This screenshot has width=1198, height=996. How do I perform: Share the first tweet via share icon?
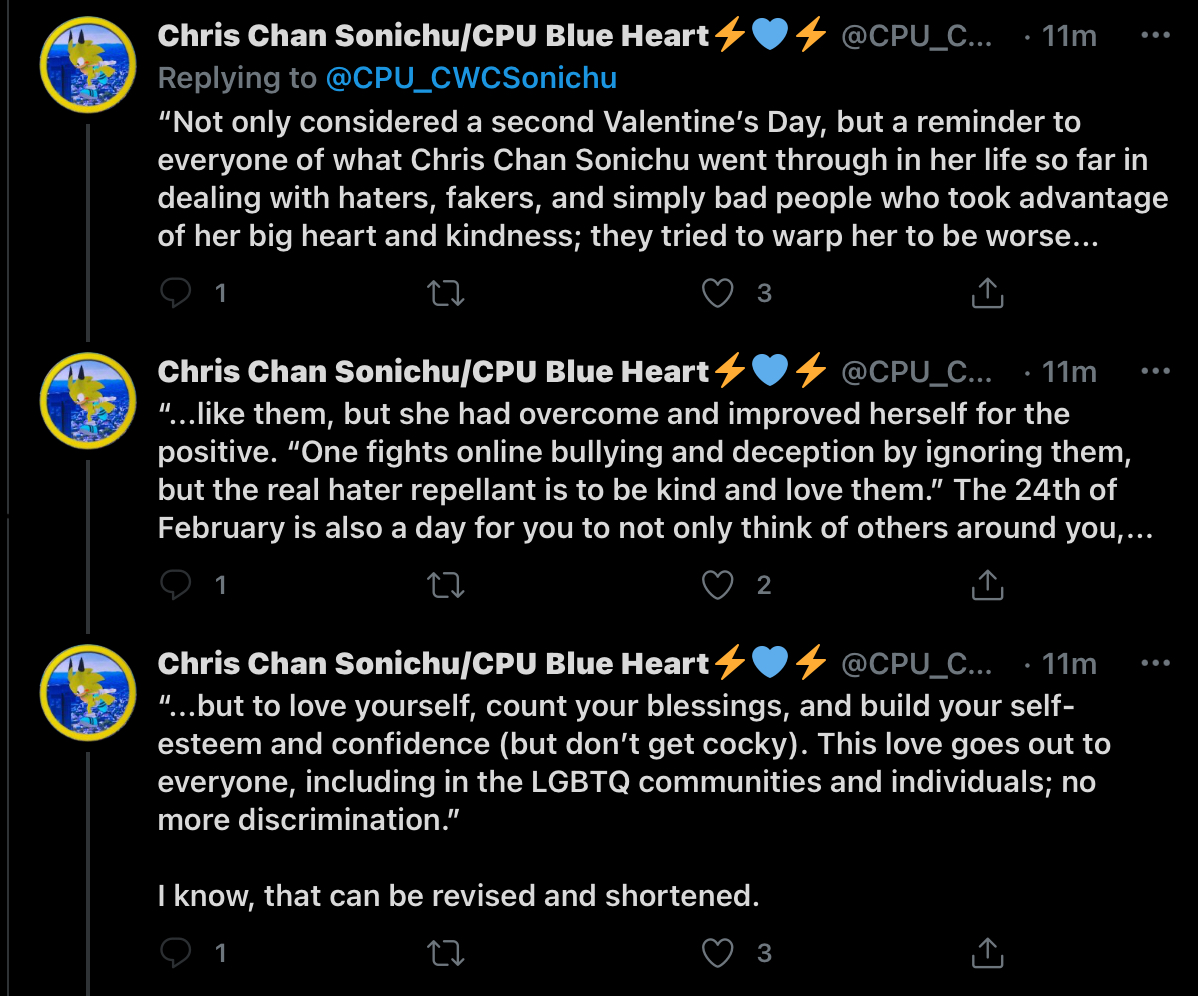coord(987,293)
